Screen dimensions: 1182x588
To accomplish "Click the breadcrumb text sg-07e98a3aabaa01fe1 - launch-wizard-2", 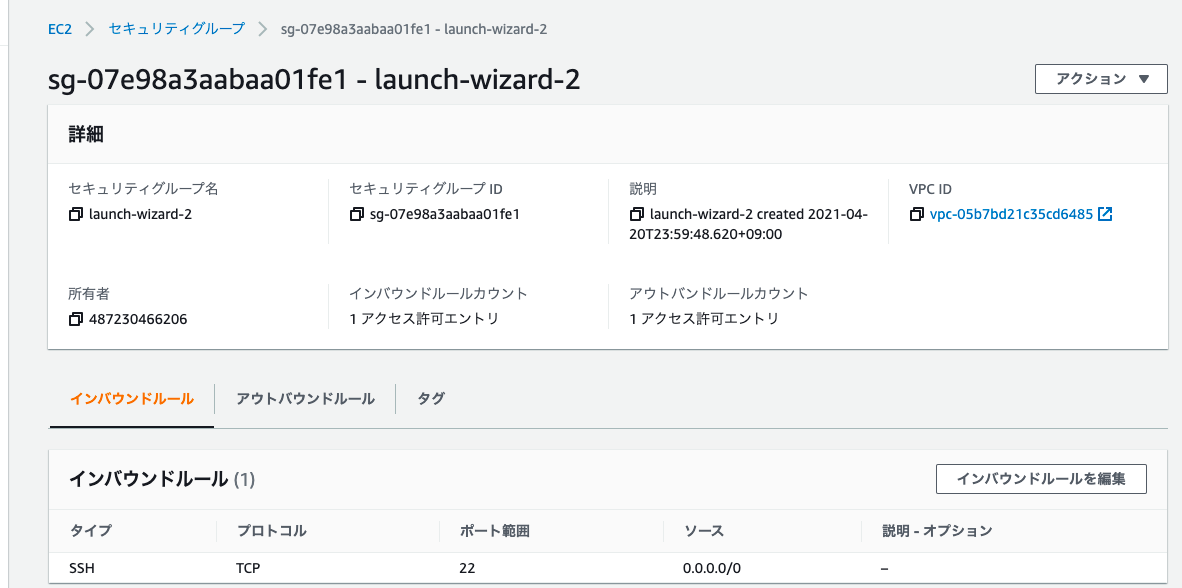I will click(x=413, y=29).
